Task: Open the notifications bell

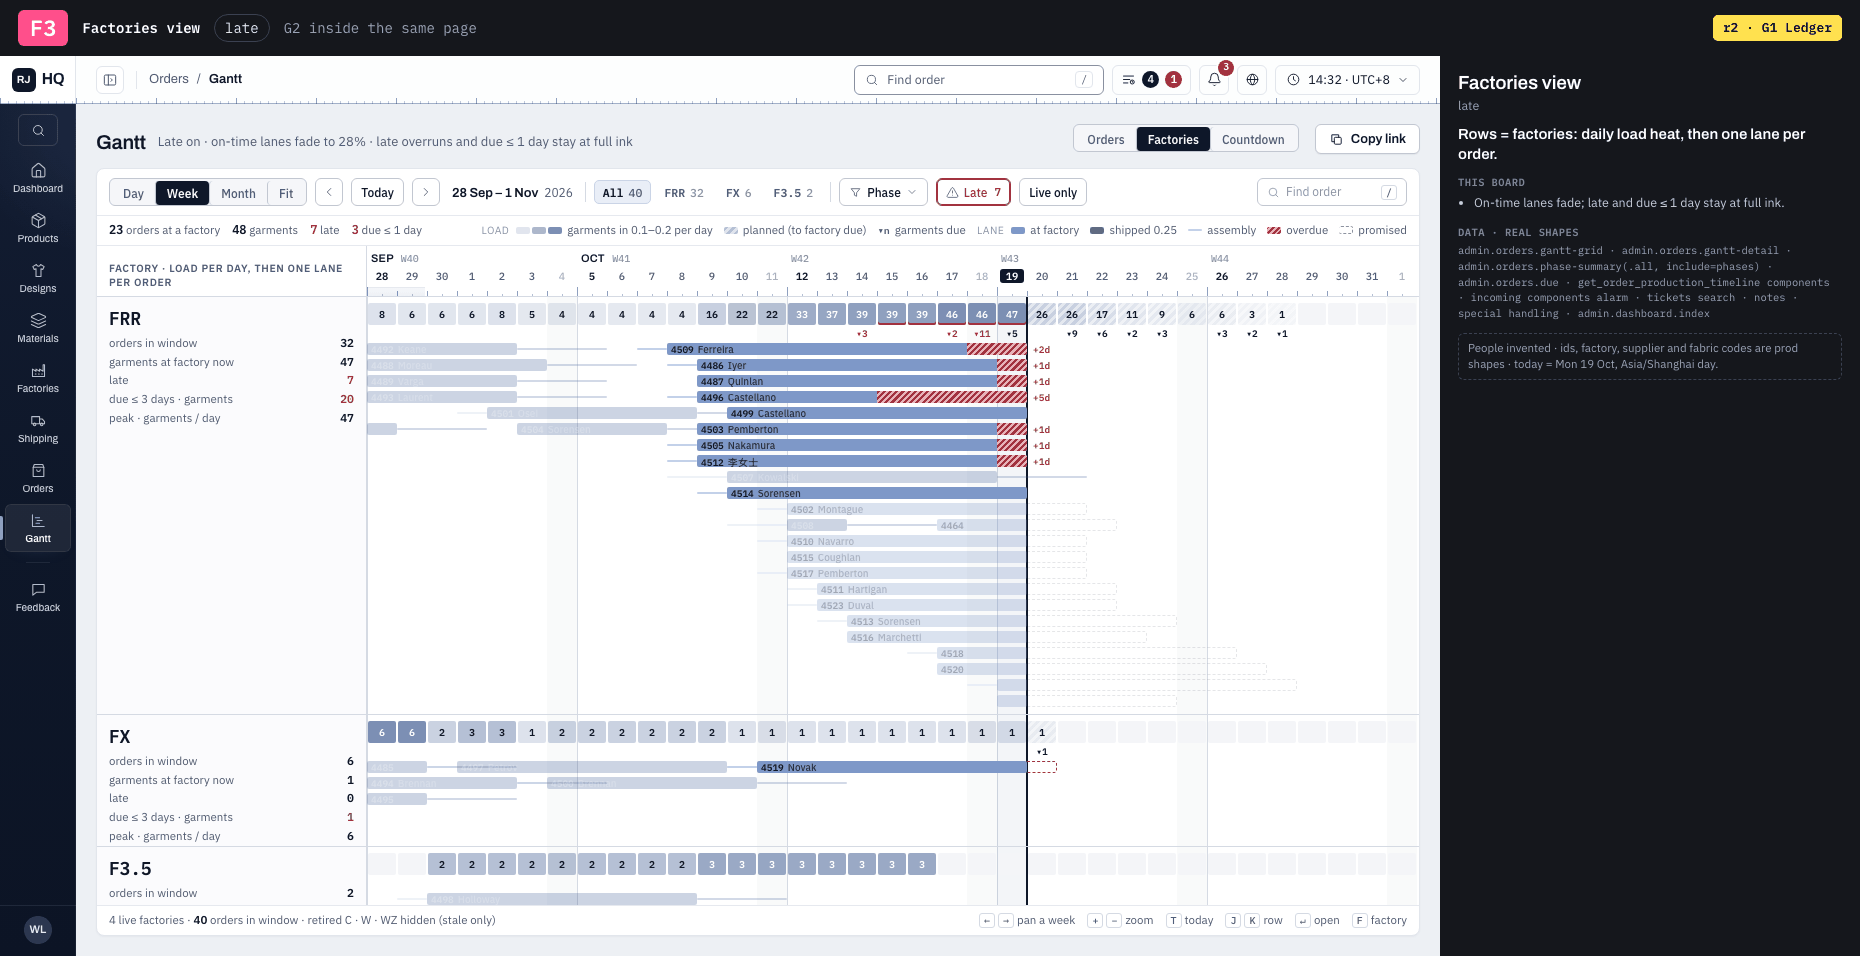Action: click(1214, 80)
